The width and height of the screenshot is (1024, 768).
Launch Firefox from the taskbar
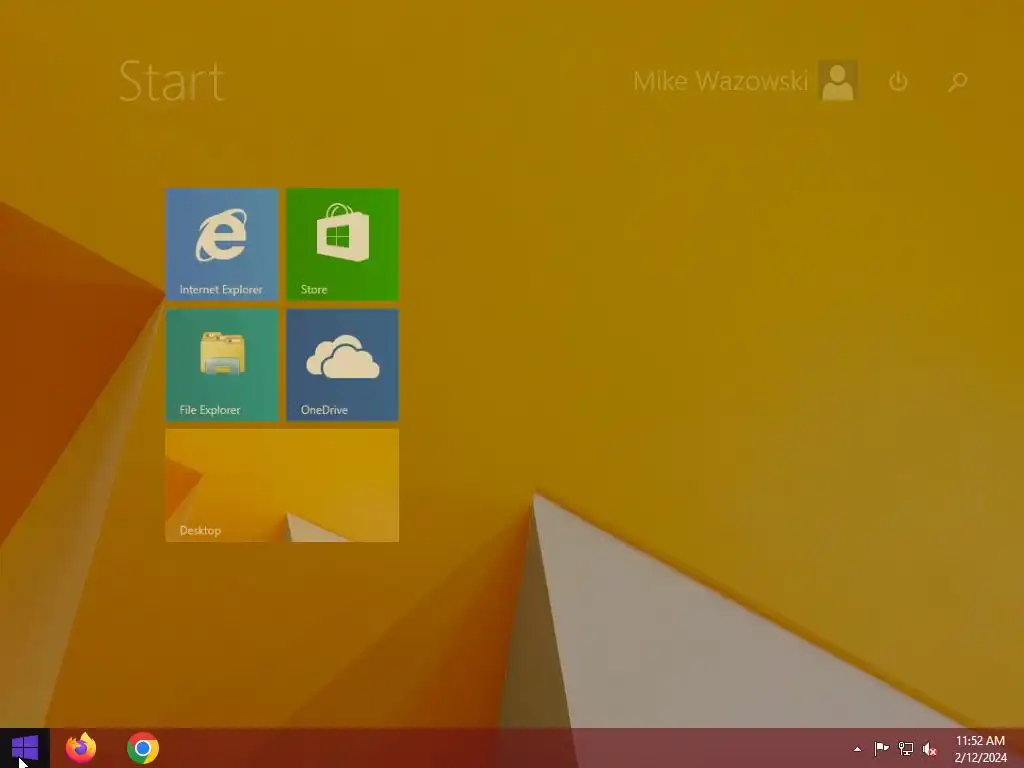coord(81,748)
